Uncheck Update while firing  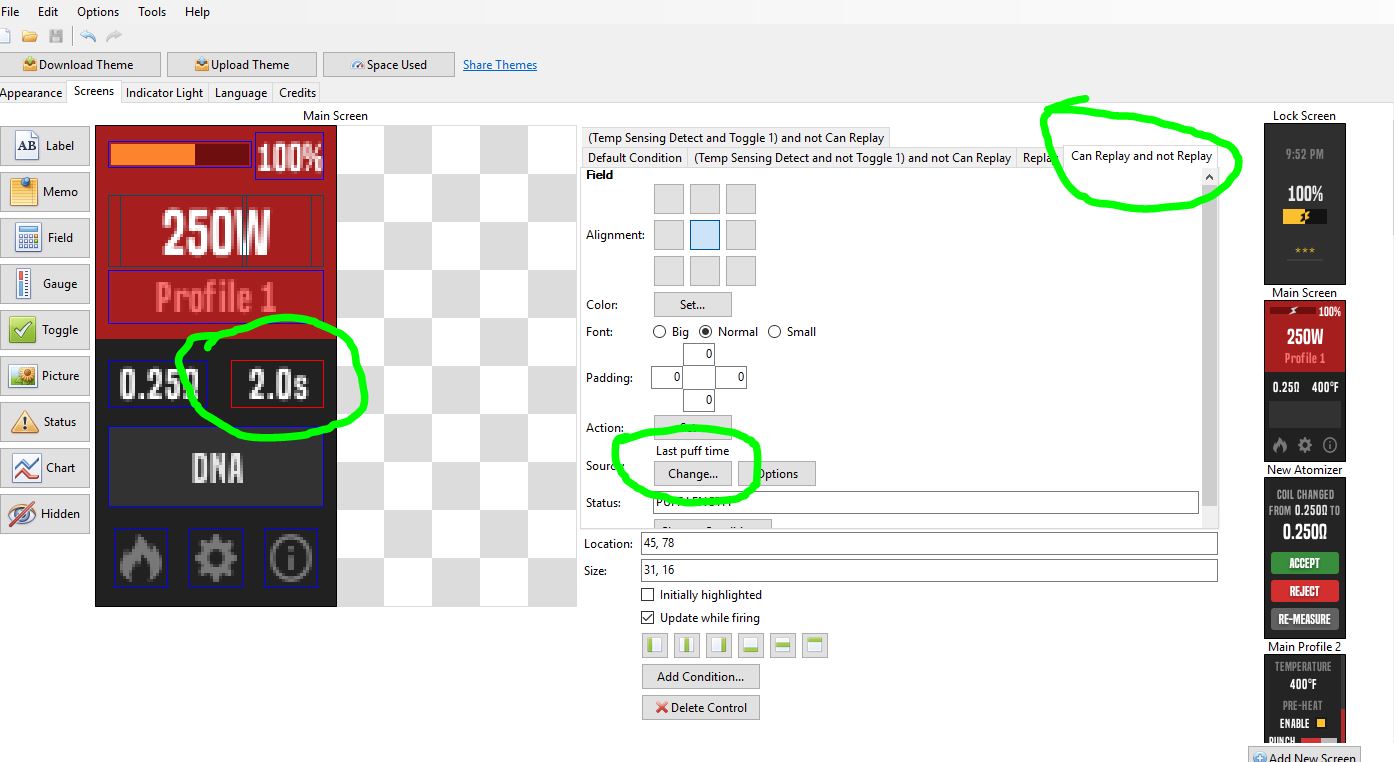tap(648, 618)
